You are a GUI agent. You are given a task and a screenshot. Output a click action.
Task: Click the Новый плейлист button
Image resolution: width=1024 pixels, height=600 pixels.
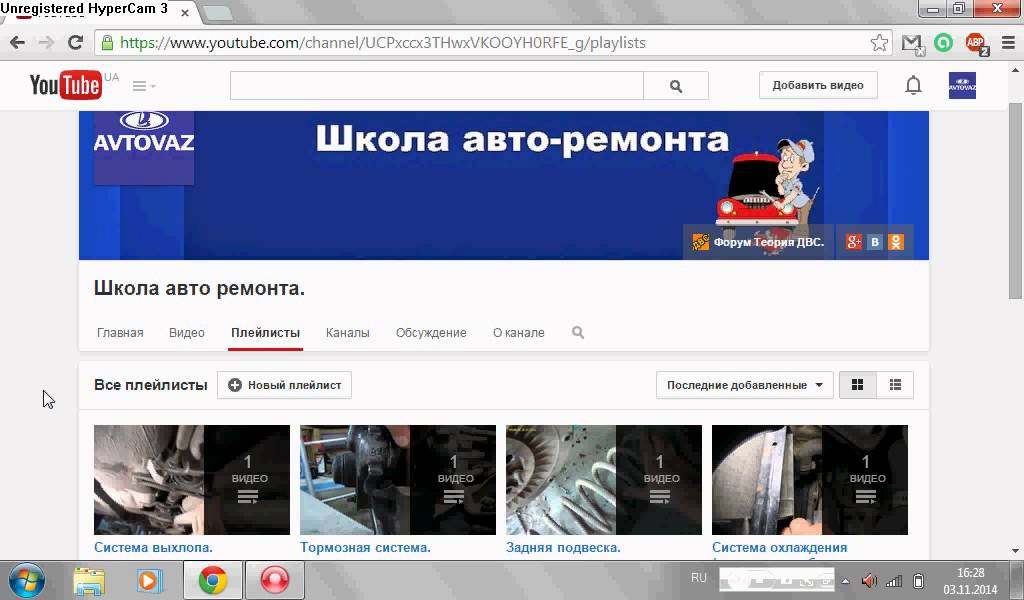[284, 385]
